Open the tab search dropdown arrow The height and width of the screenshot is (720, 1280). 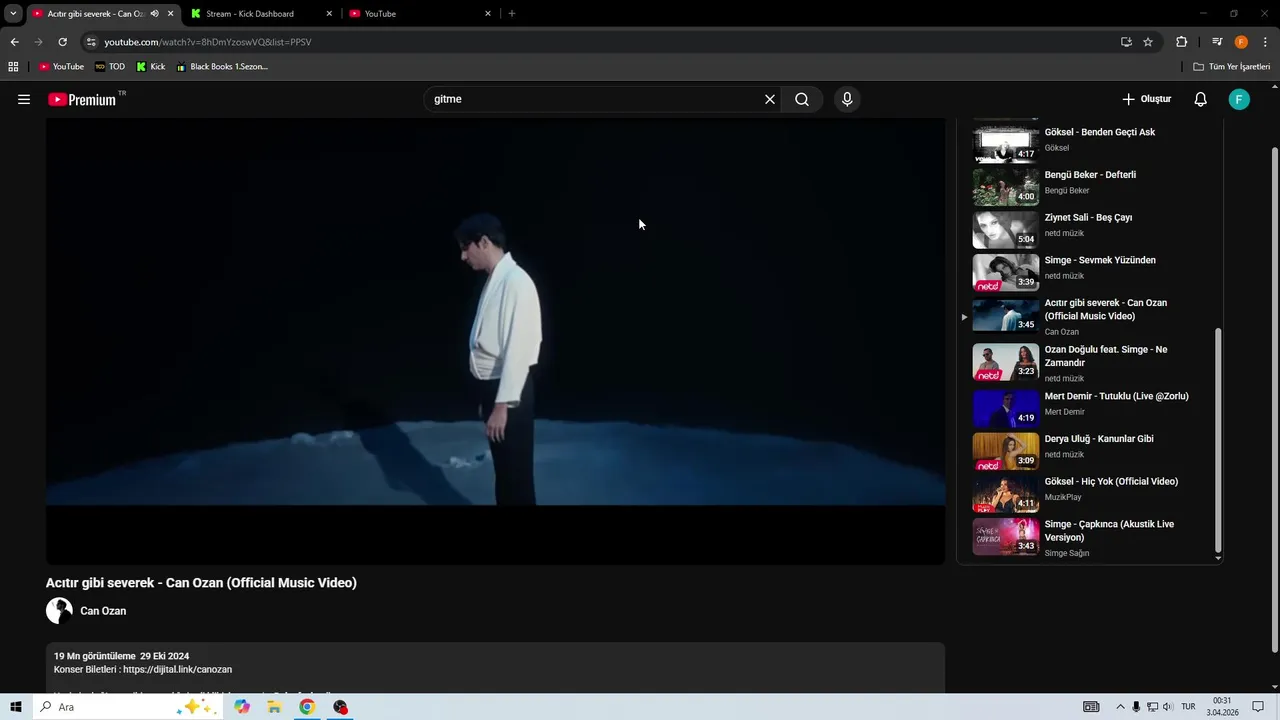[x=13, y=14]
